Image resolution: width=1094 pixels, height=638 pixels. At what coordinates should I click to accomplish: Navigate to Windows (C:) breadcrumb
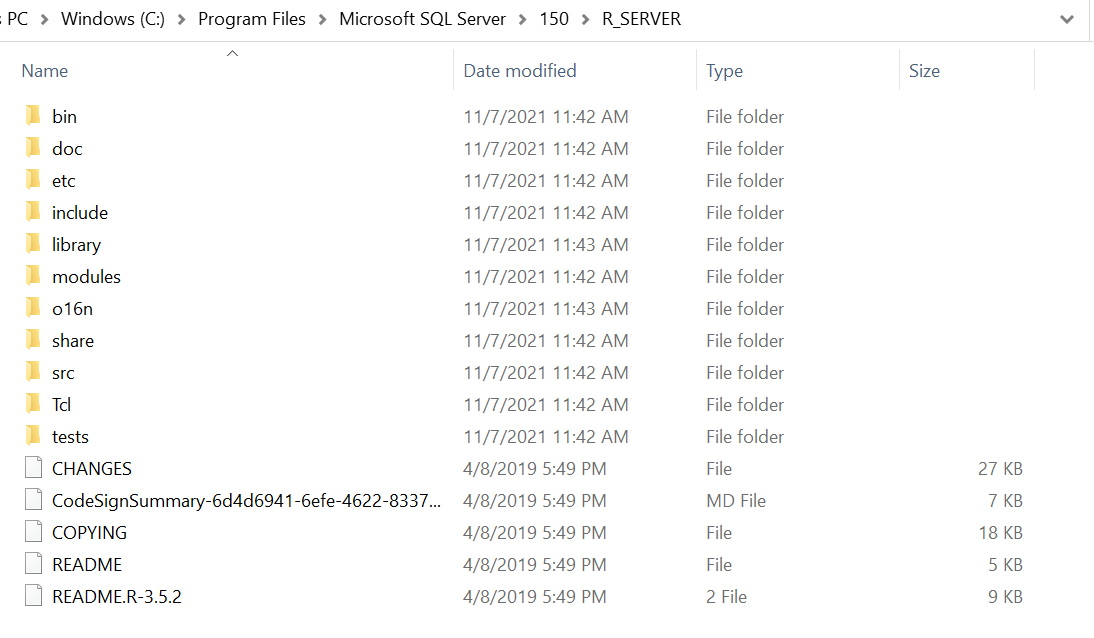[113, 19]
